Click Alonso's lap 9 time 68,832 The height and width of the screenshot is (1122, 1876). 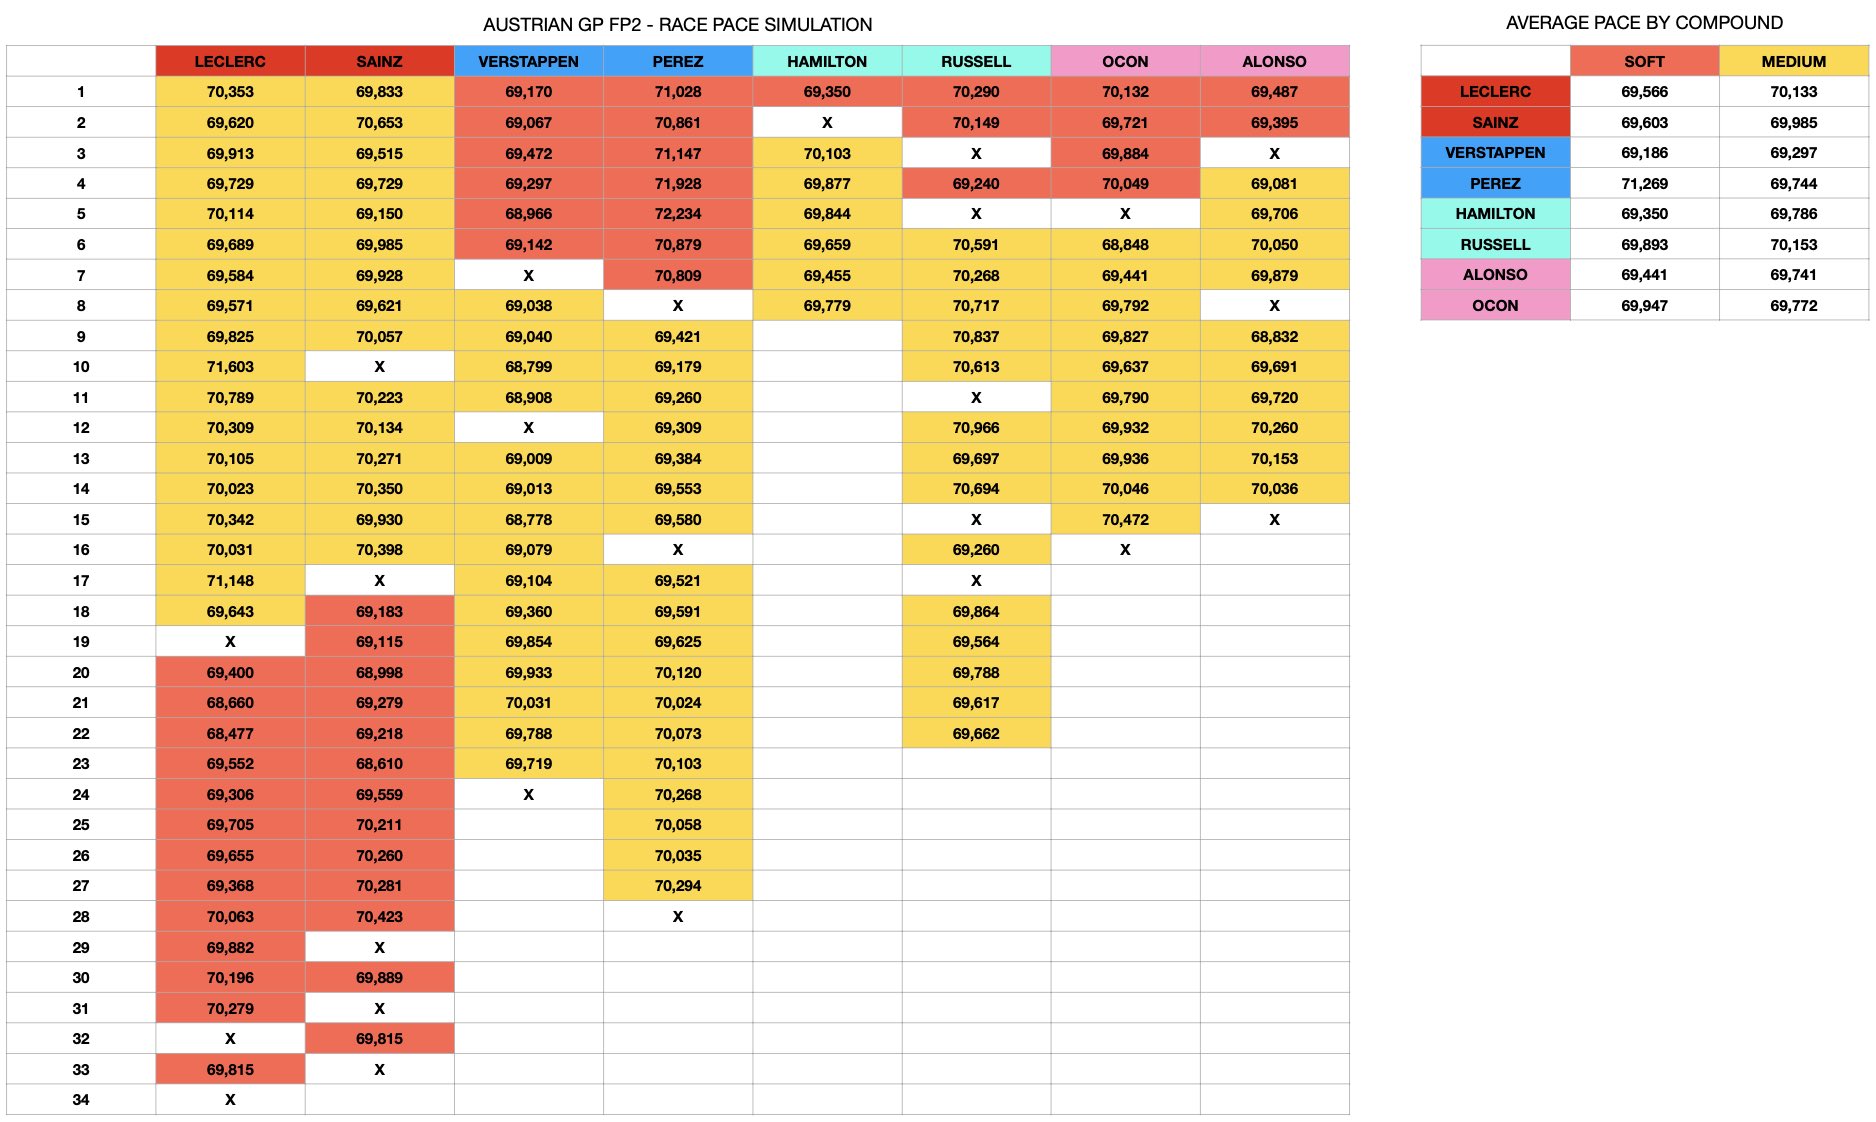[1274, 336]
